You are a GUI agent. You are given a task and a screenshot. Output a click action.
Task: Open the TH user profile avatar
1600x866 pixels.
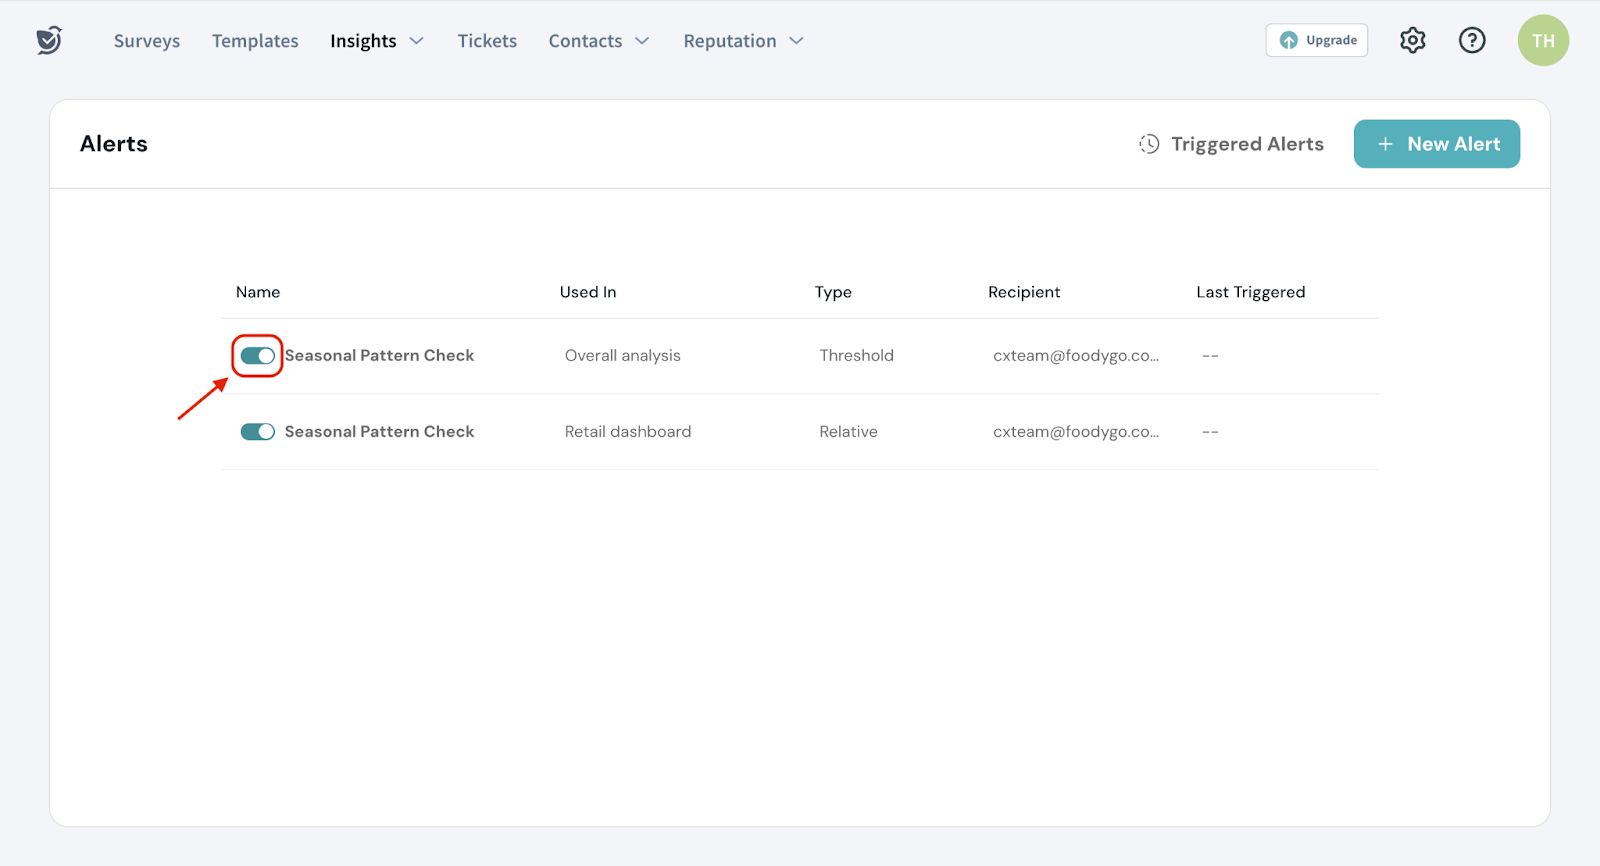pyautogui.click(x=1543, y=41)
